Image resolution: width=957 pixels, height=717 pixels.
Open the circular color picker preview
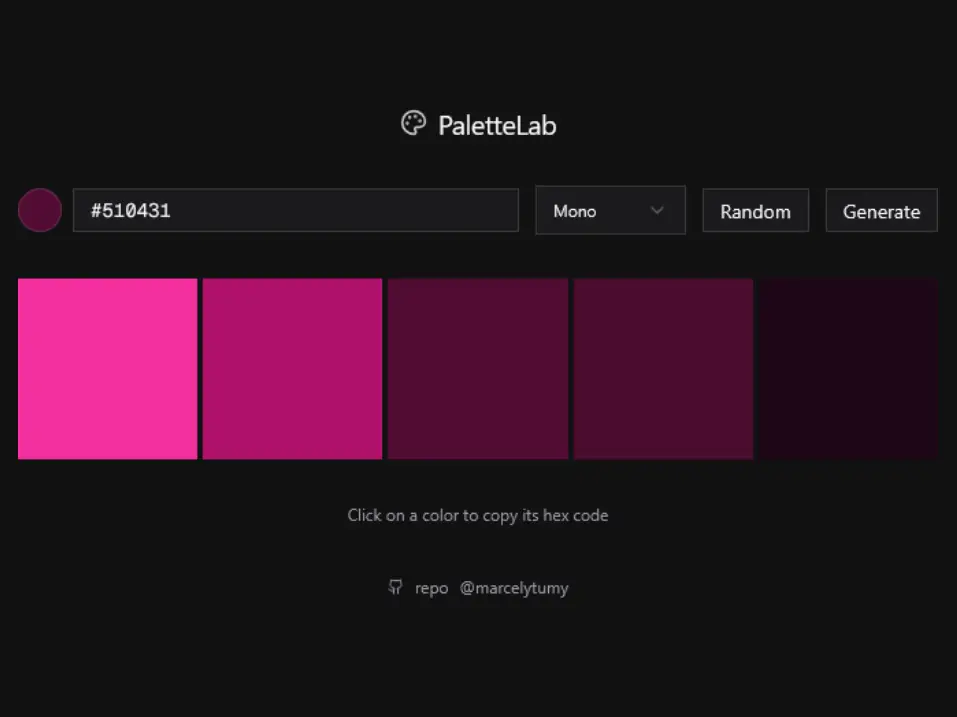[40, 210]
